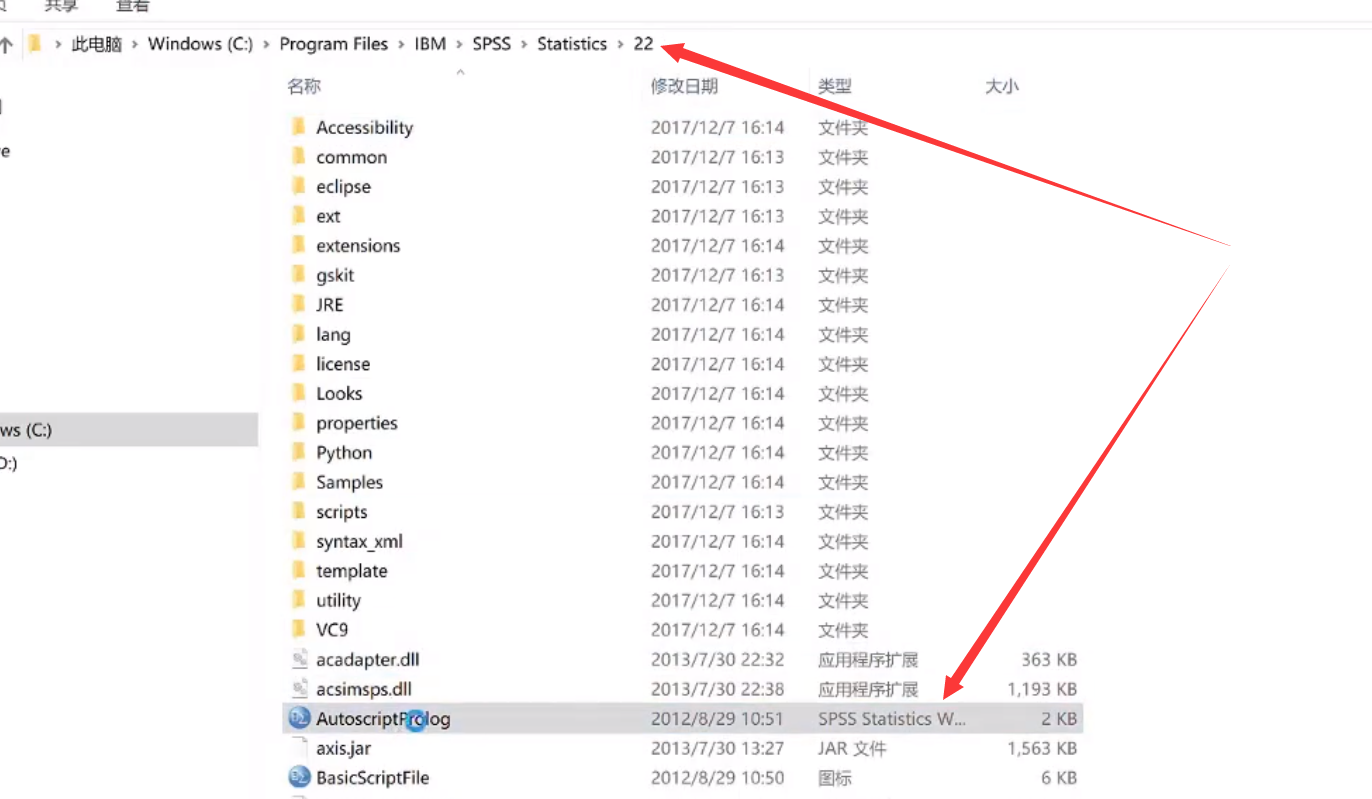
Task: Sort by 名称 column header
Action: [304, 86]
